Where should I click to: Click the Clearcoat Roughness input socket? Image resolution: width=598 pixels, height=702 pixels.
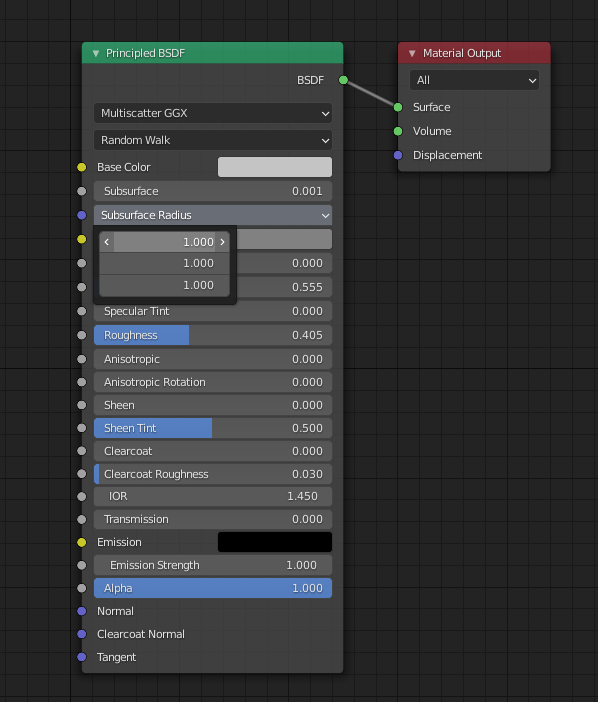tap(81, 474)
